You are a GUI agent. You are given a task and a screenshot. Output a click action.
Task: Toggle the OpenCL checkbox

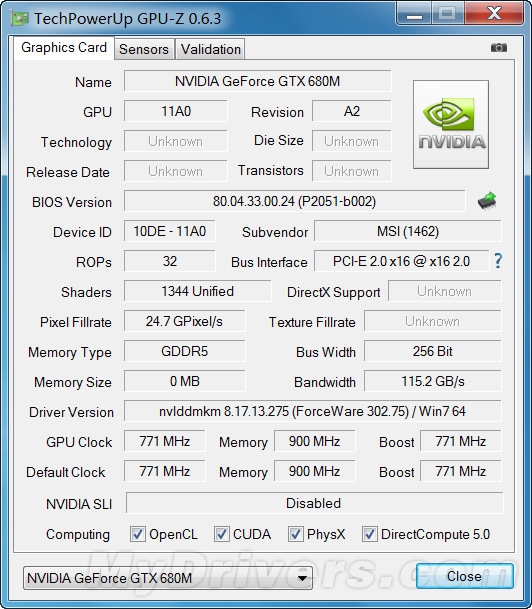(x=137, y=534)
